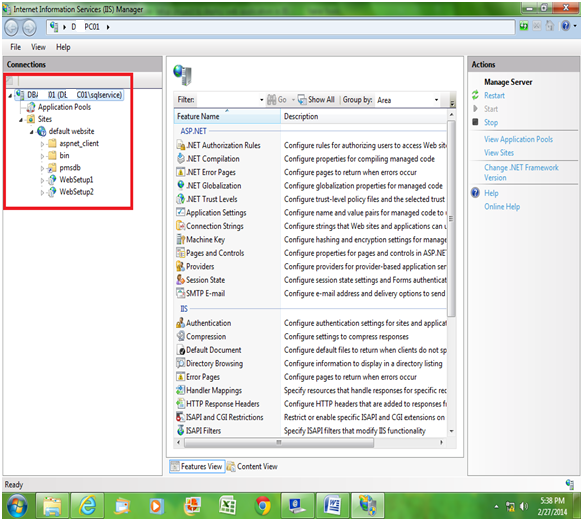Click the Forward navigation arrow

click(29, 28)
